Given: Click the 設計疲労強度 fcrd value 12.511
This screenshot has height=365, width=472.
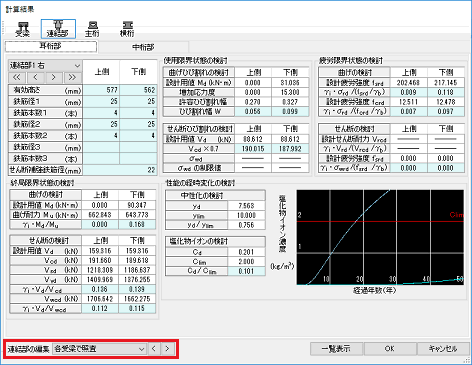Looking at the screenshot, I should [x=408, y=102].
